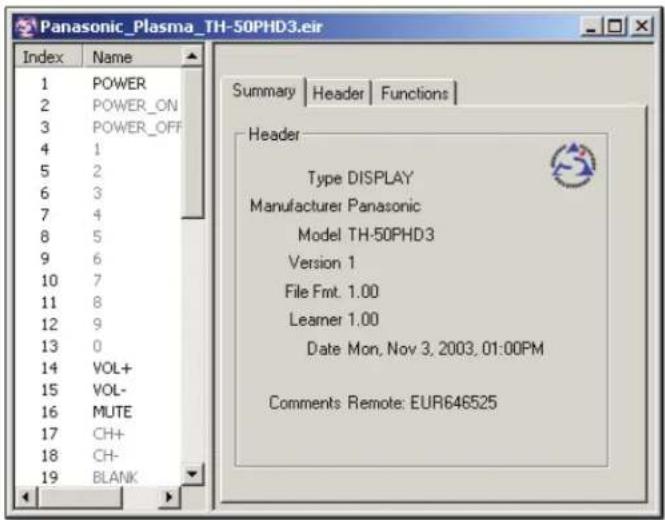This screenshot has width=665, height=520.
Task: Select the VOL+ function row
Action: coord(98,368)
